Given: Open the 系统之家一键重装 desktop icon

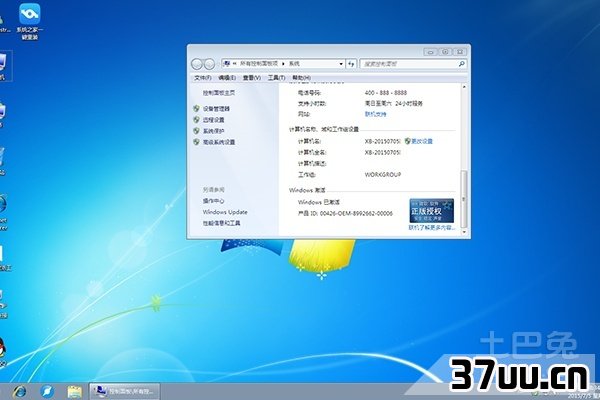Looking at the screenshot, I should coord(29,21).
